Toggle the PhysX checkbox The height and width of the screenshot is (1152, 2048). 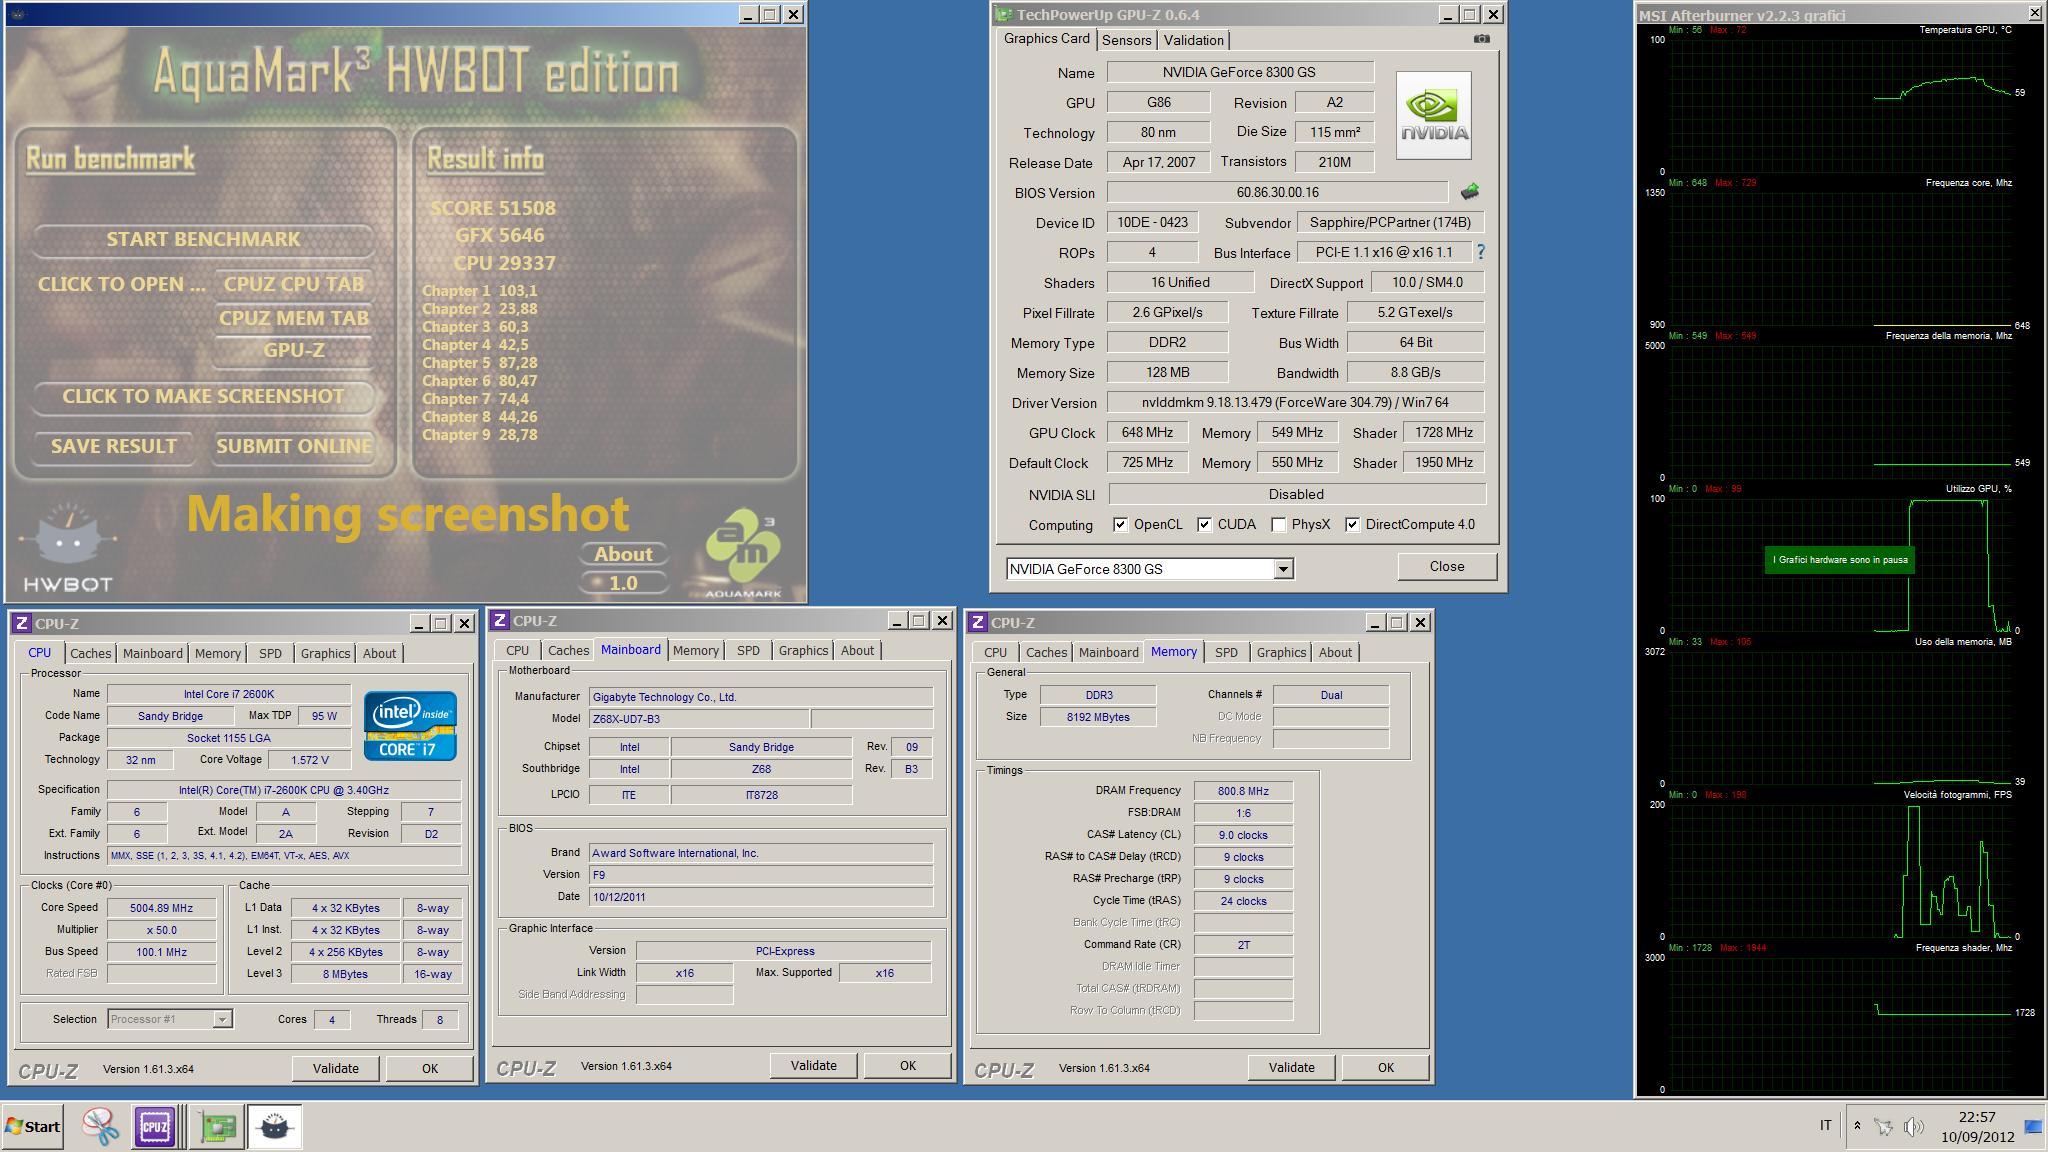point(1278,524)
